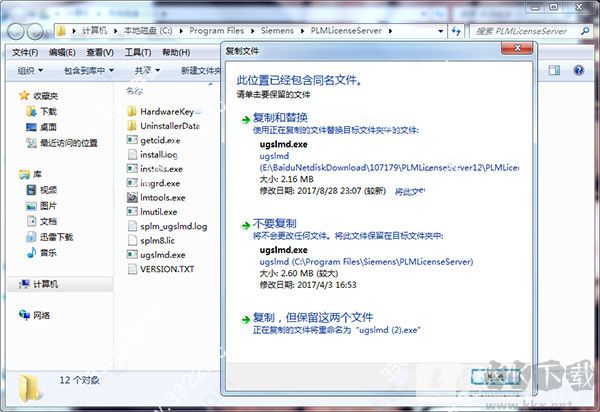Expand the Share (共享) dropdown
The height and width of the screenshot is (412, 600).
click(x=147, y=70)
